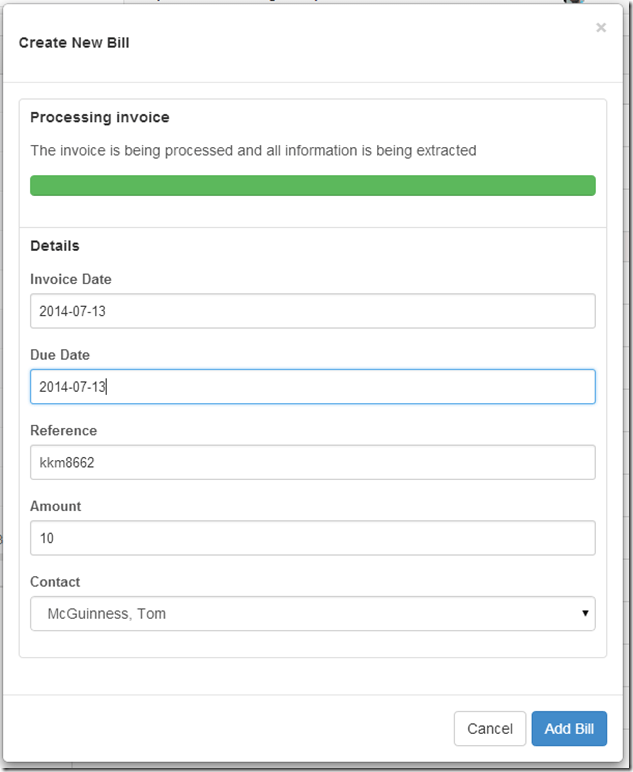Click the arrow on the Contact select
The height and width of the screenshot is (772, 633).
(585, 614)
